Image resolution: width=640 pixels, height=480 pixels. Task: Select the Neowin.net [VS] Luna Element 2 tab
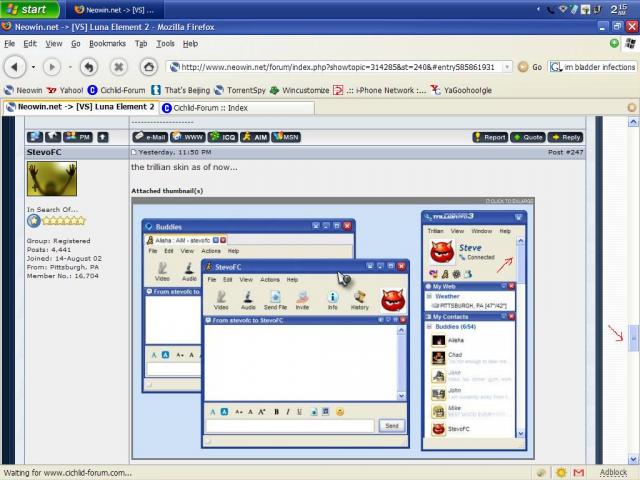point(81,107)
